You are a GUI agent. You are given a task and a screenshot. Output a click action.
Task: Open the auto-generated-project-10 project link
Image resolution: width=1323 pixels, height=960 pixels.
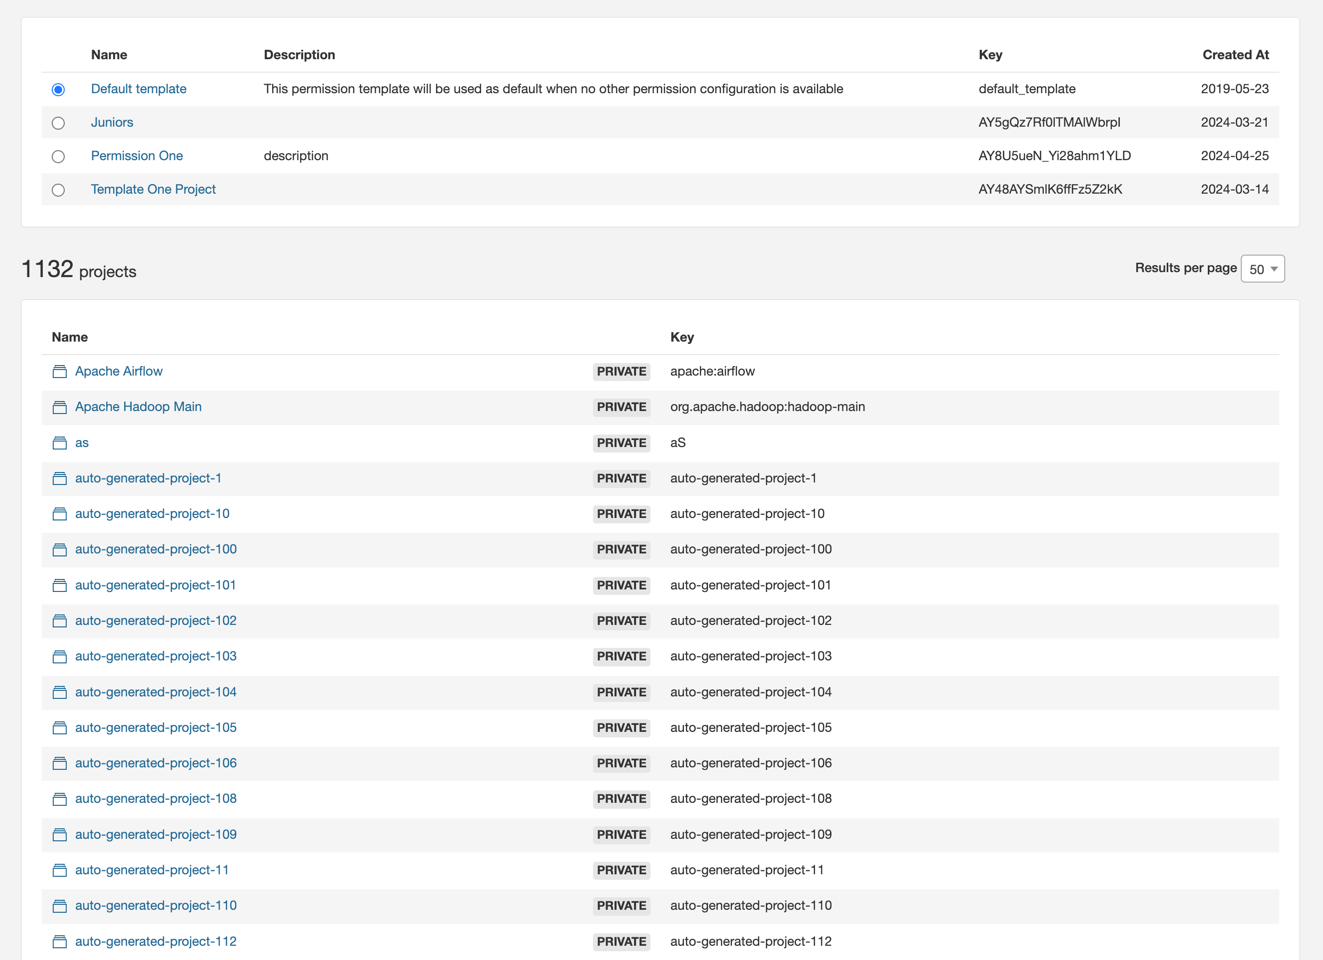(152, 514)
